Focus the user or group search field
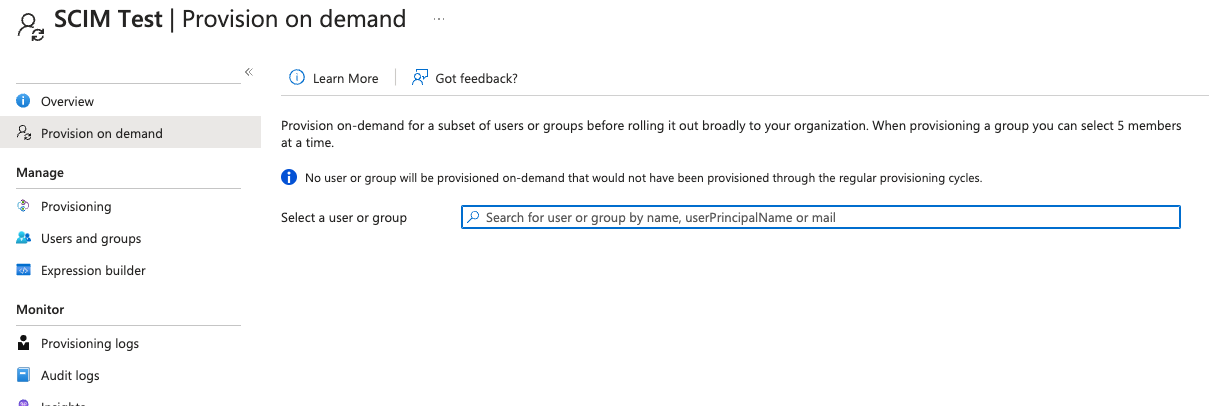The height and width of the screenshot is (406, 1209). (821, 217)
